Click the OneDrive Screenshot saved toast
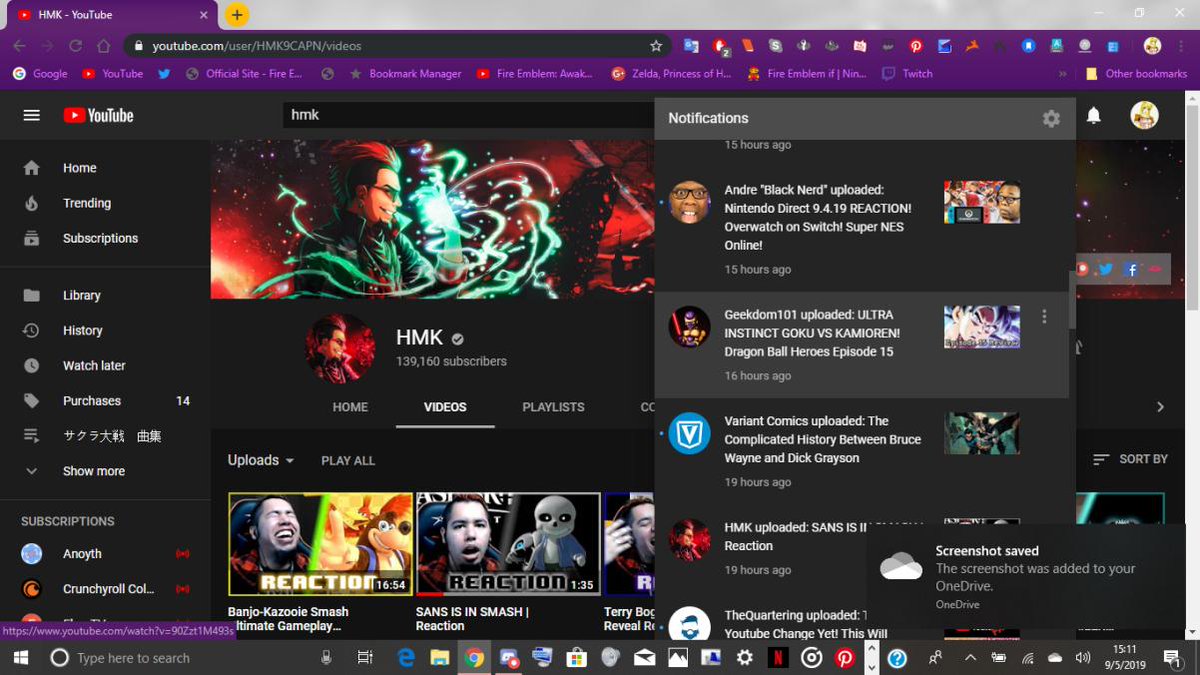The height and width of the screenshot is (675, 1200). point(1025,577)
